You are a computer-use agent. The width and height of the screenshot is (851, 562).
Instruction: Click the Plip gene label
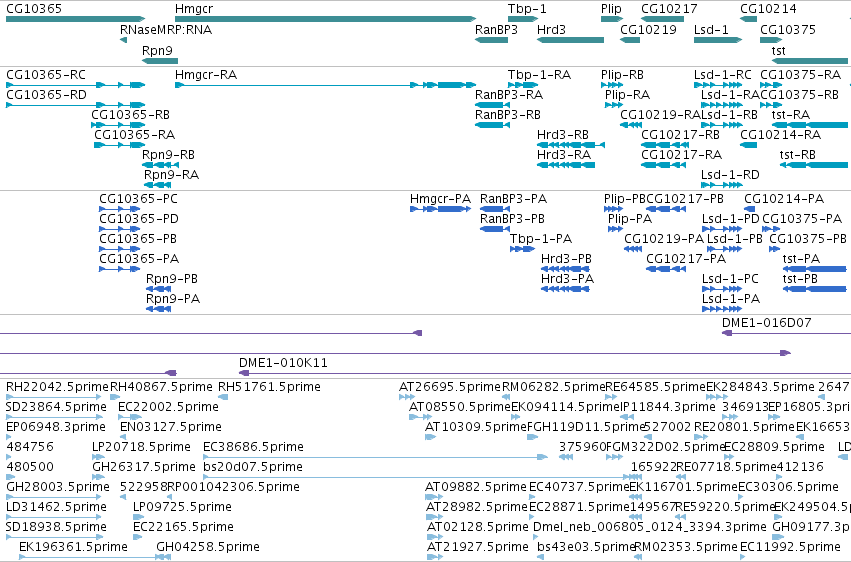point(611,9)
